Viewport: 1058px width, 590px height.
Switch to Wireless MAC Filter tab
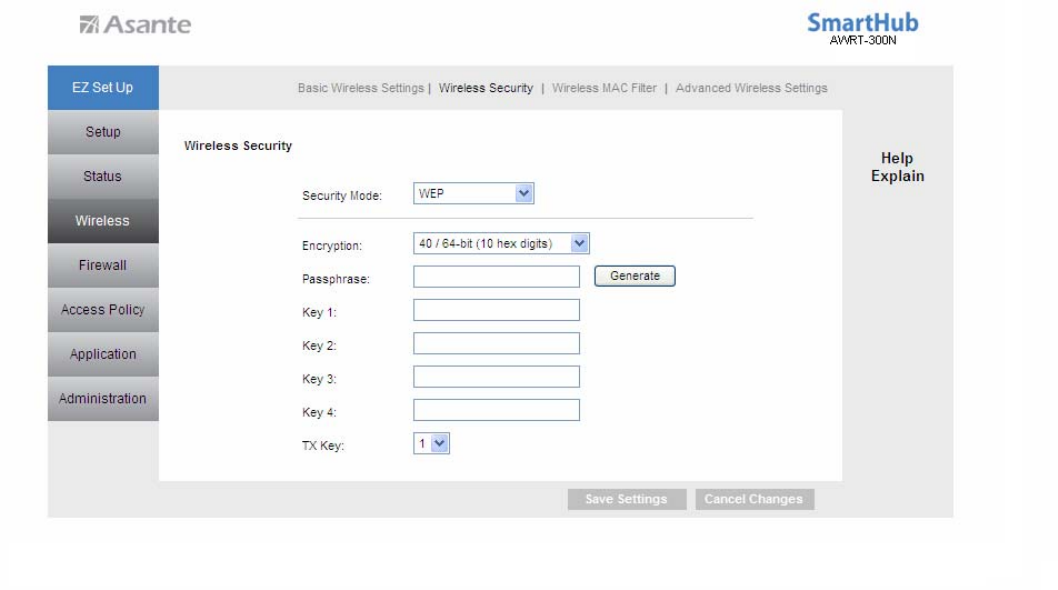point(604,88)
